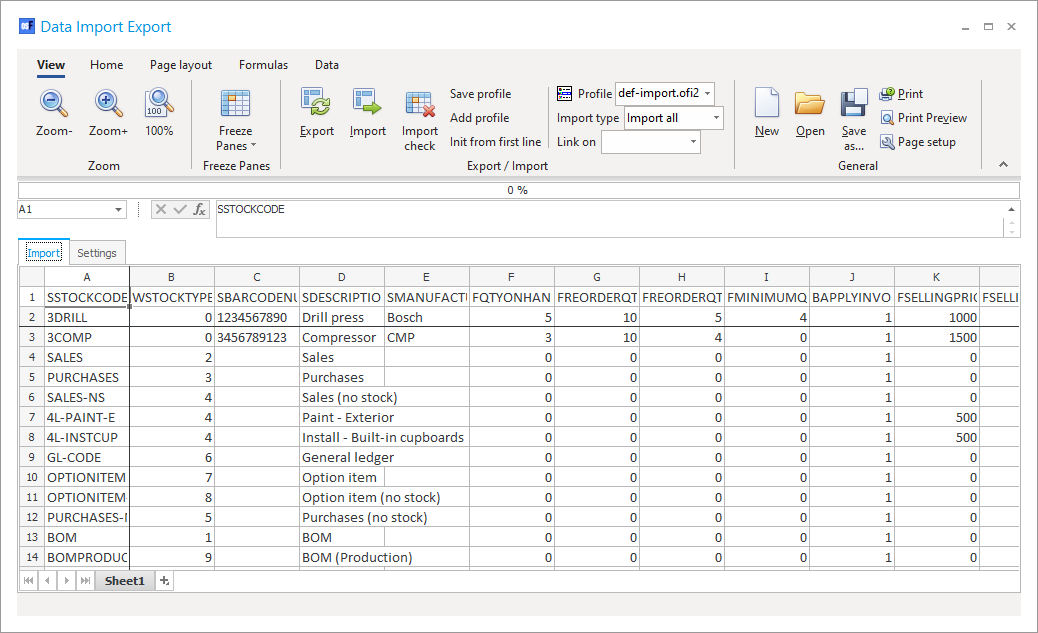Screen dimensions: 1038x633
Task: Run Import check from the ribbon
Action: tap(420, 104)
